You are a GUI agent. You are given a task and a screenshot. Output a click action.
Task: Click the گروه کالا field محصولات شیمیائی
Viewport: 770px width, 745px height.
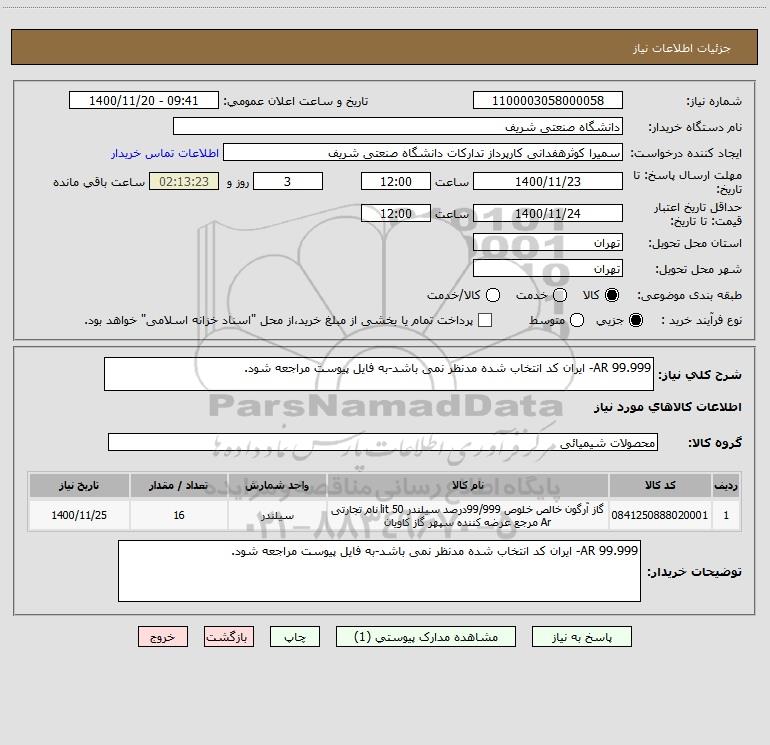click(x=383, y=442)
